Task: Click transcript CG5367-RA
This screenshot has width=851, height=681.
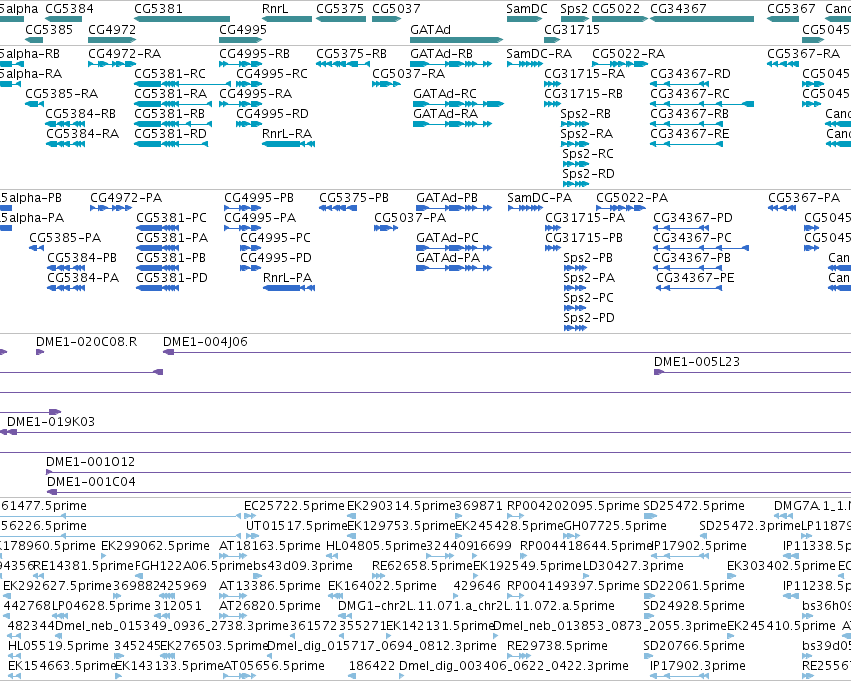Action: [804, 54]
